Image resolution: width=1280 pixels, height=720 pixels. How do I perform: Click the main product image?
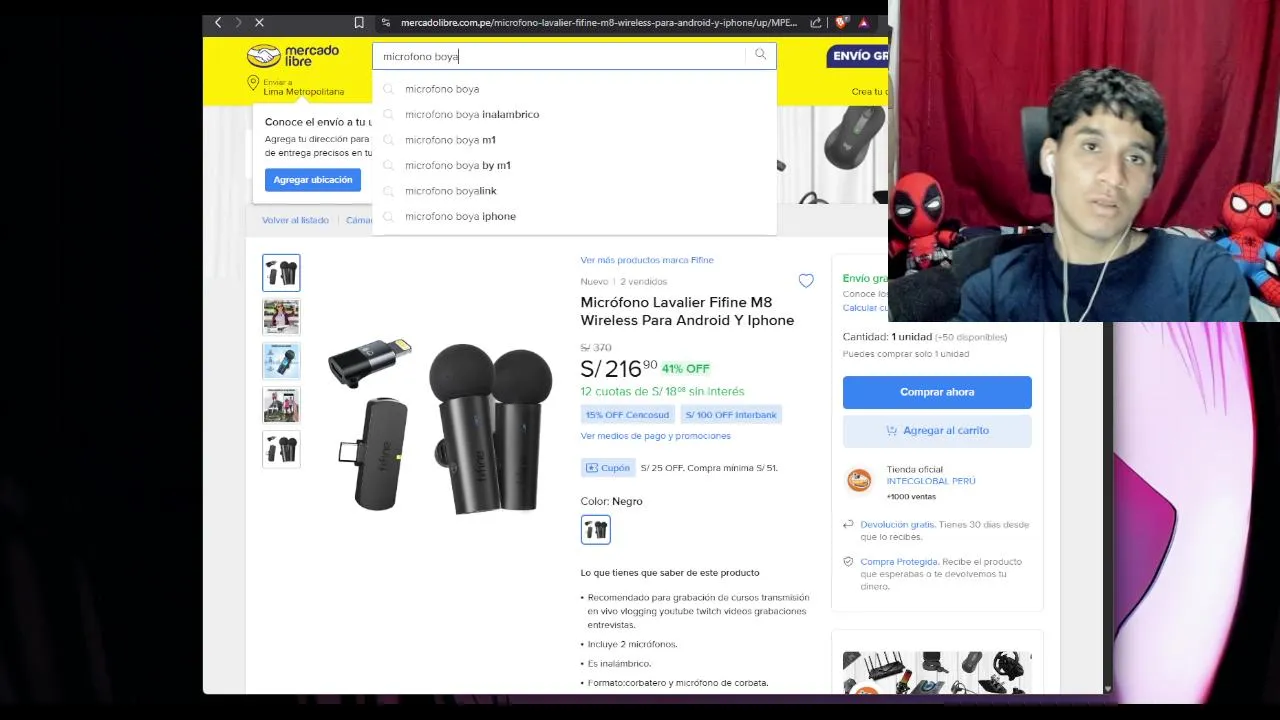click(x=440, y=427)
